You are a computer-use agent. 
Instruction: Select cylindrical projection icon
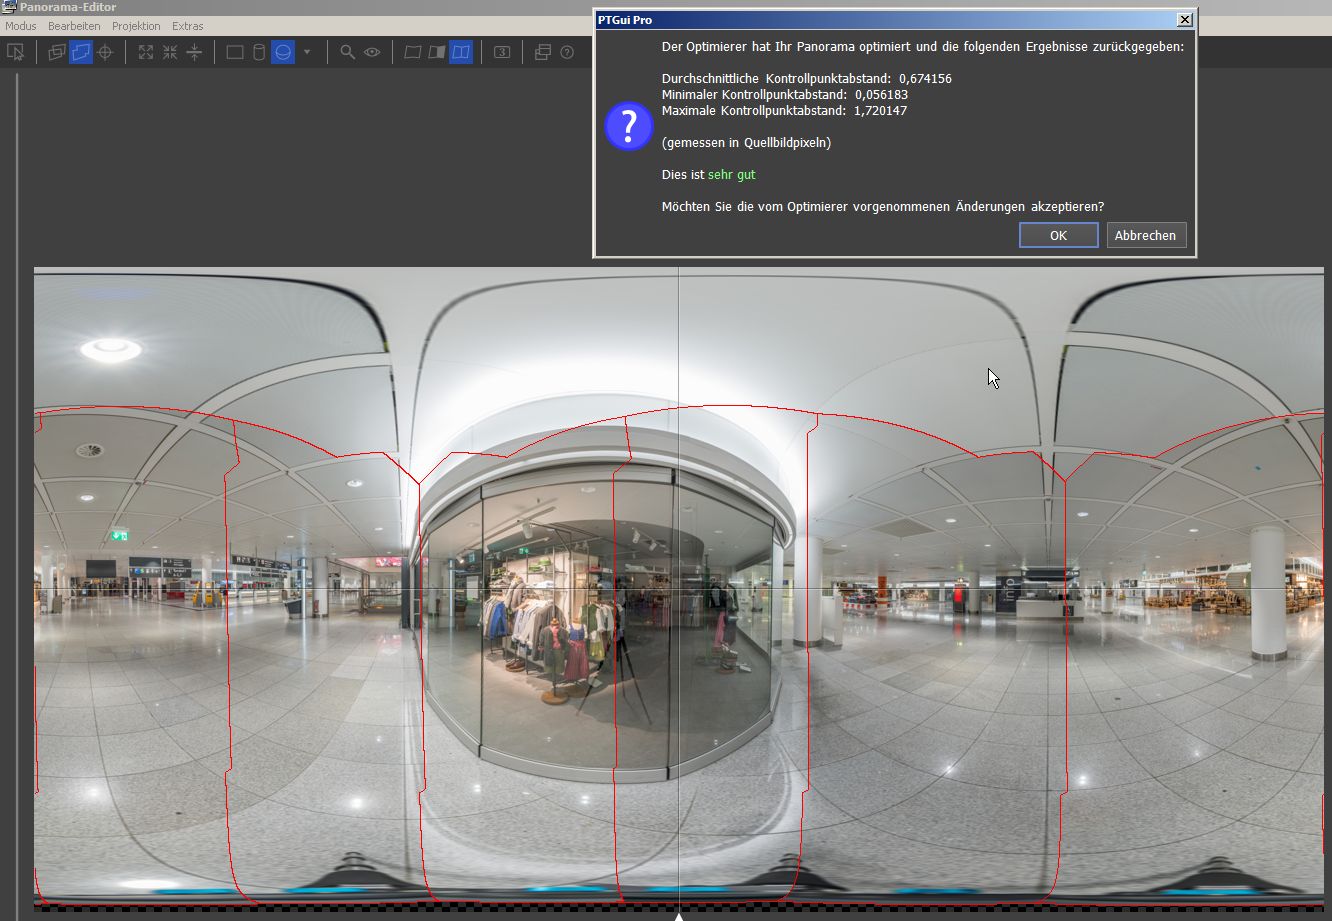pyautogui.click(x=259, y=52)
